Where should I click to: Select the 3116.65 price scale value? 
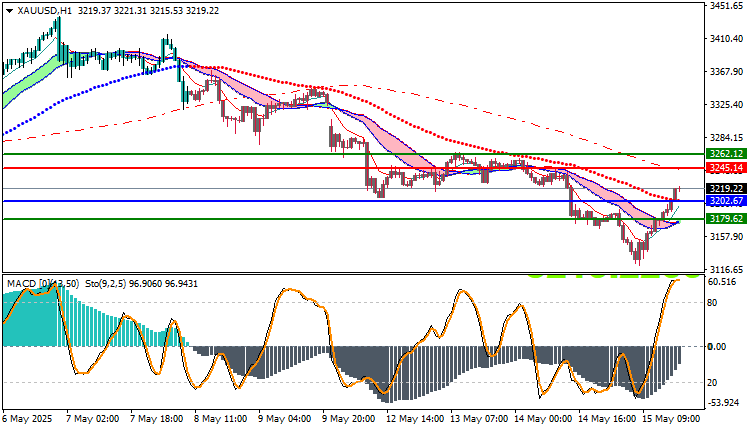coord(727,270)
